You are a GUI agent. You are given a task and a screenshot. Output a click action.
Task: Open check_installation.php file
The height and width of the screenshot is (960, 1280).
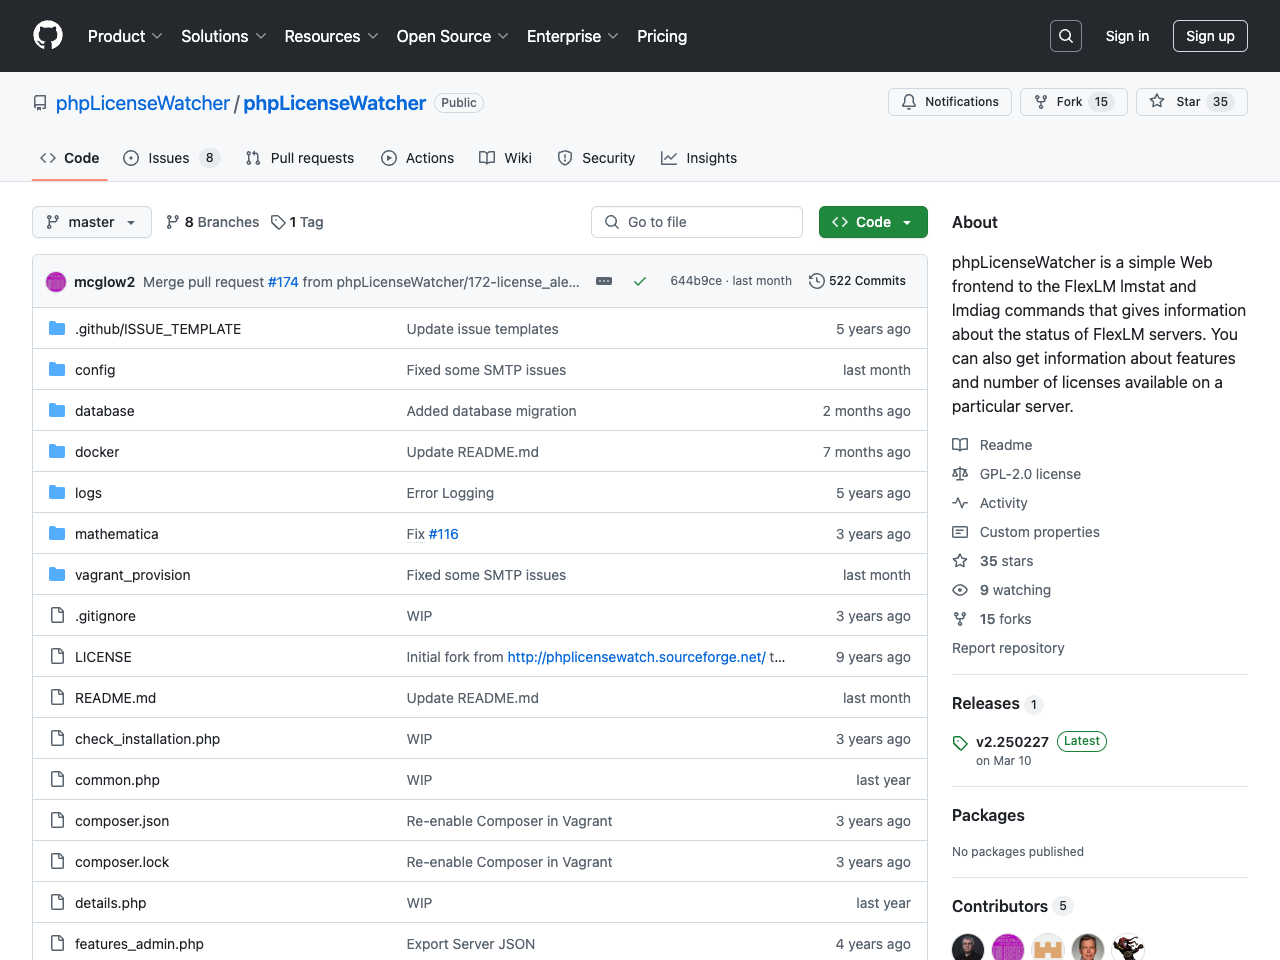coord(147,739)
